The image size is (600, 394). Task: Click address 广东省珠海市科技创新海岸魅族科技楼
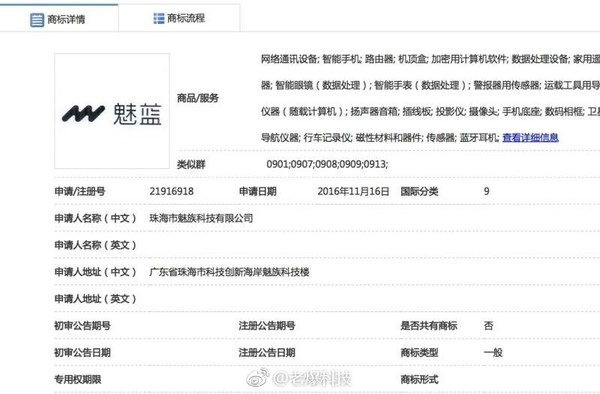coord(229,272)
